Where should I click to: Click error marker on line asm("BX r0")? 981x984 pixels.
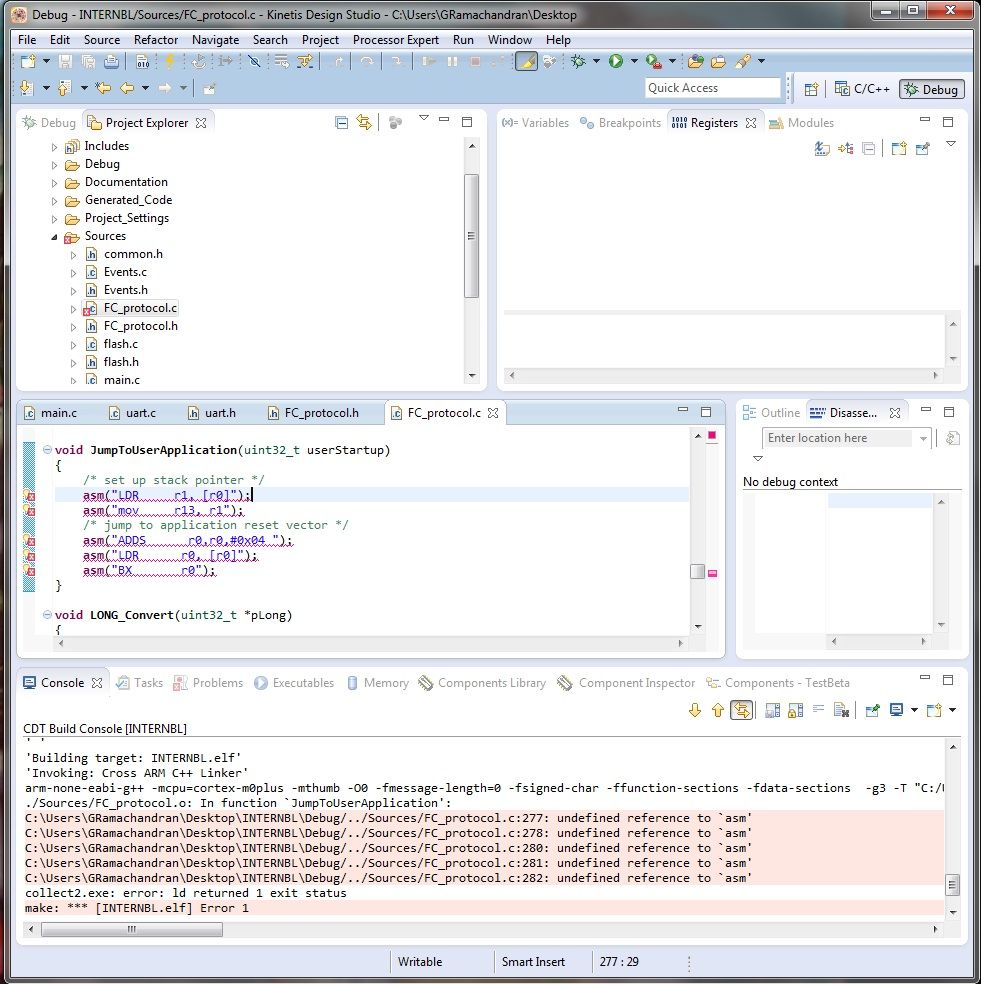pos(29,570)
